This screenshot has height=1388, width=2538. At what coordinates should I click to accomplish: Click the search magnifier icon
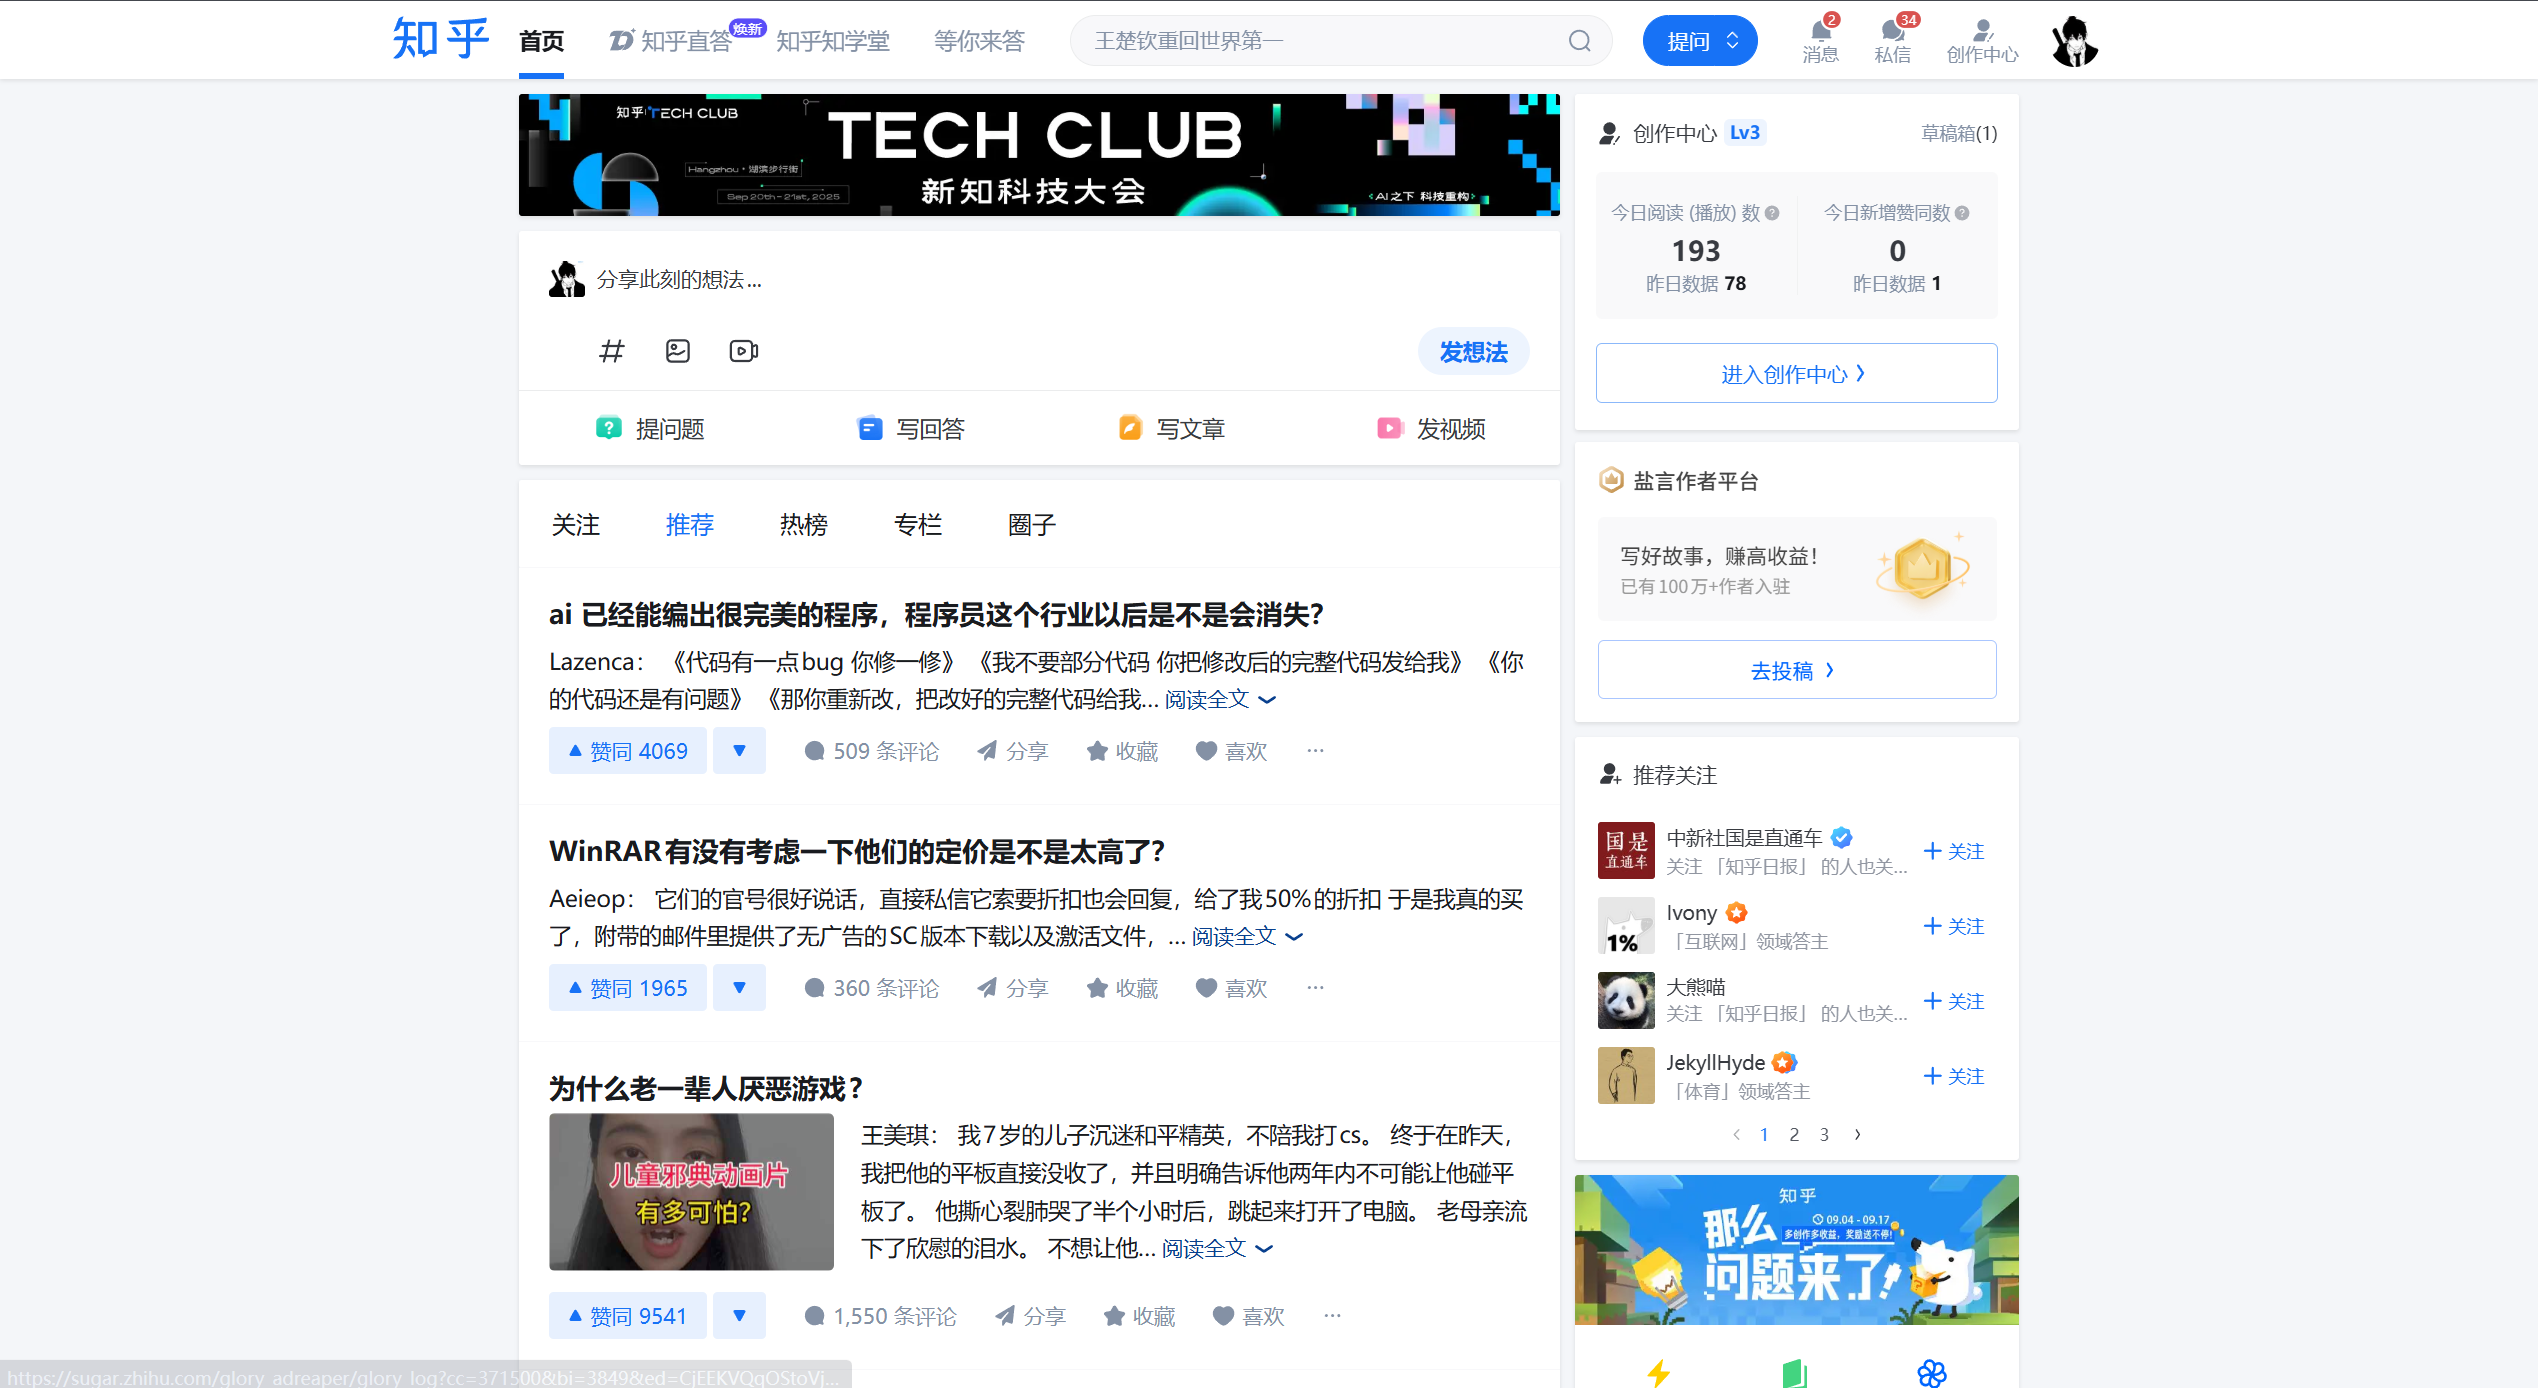point(1579,41)
